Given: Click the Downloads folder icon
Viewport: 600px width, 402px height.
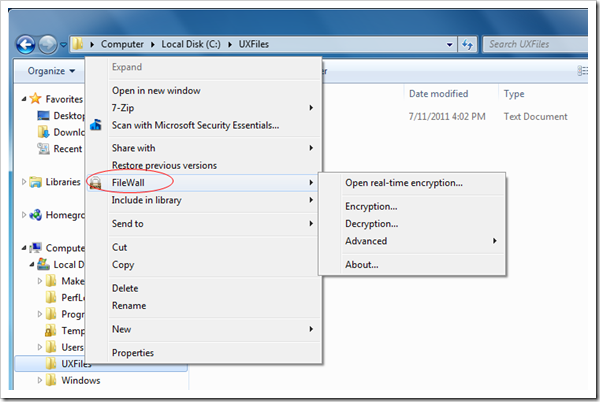Looking at the screenshot, I should [x=44, y=132].
